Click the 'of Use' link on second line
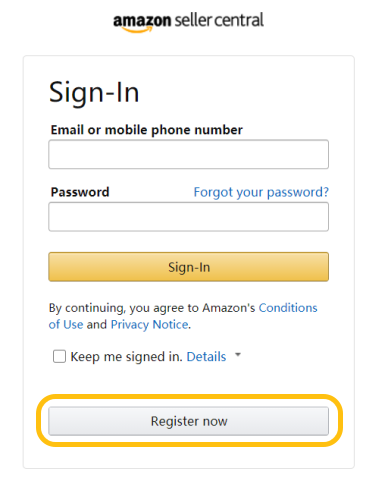Viewport: 392px width, 481px height. [66, 325]
